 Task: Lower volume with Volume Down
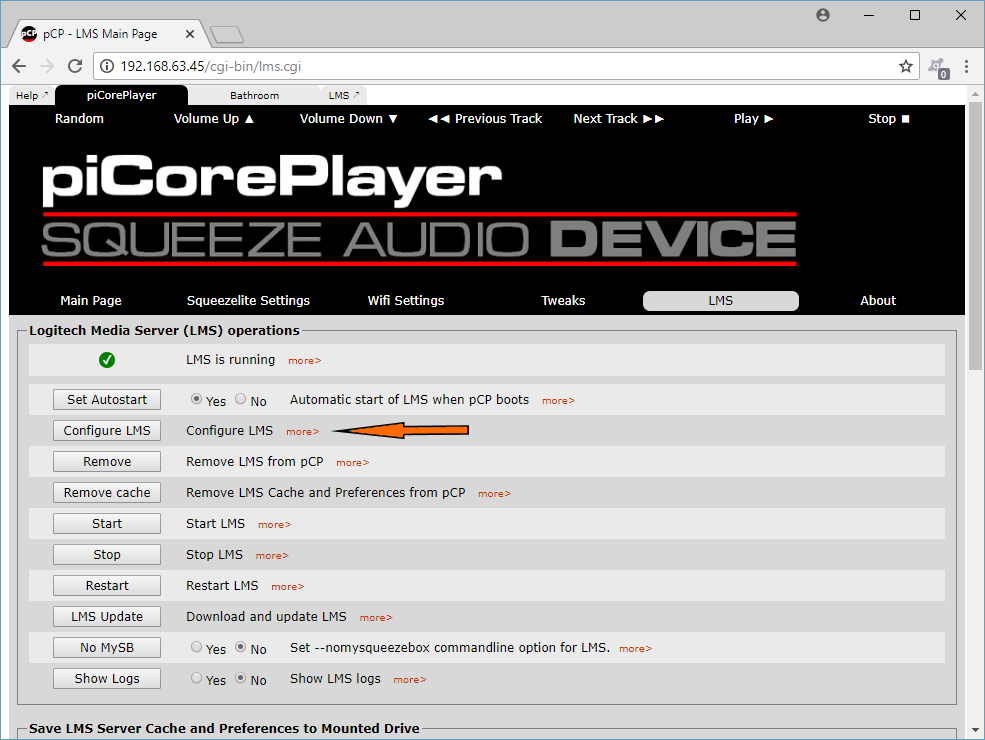point(349,119)
